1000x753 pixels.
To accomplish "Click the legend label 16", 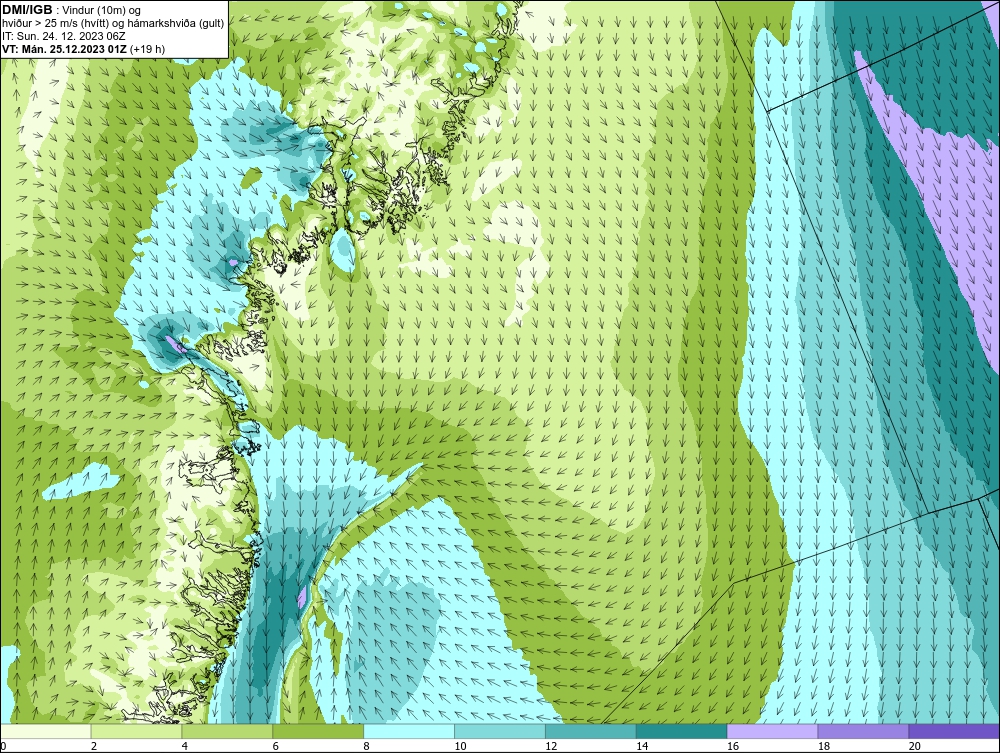I will [x=733, y=746].
